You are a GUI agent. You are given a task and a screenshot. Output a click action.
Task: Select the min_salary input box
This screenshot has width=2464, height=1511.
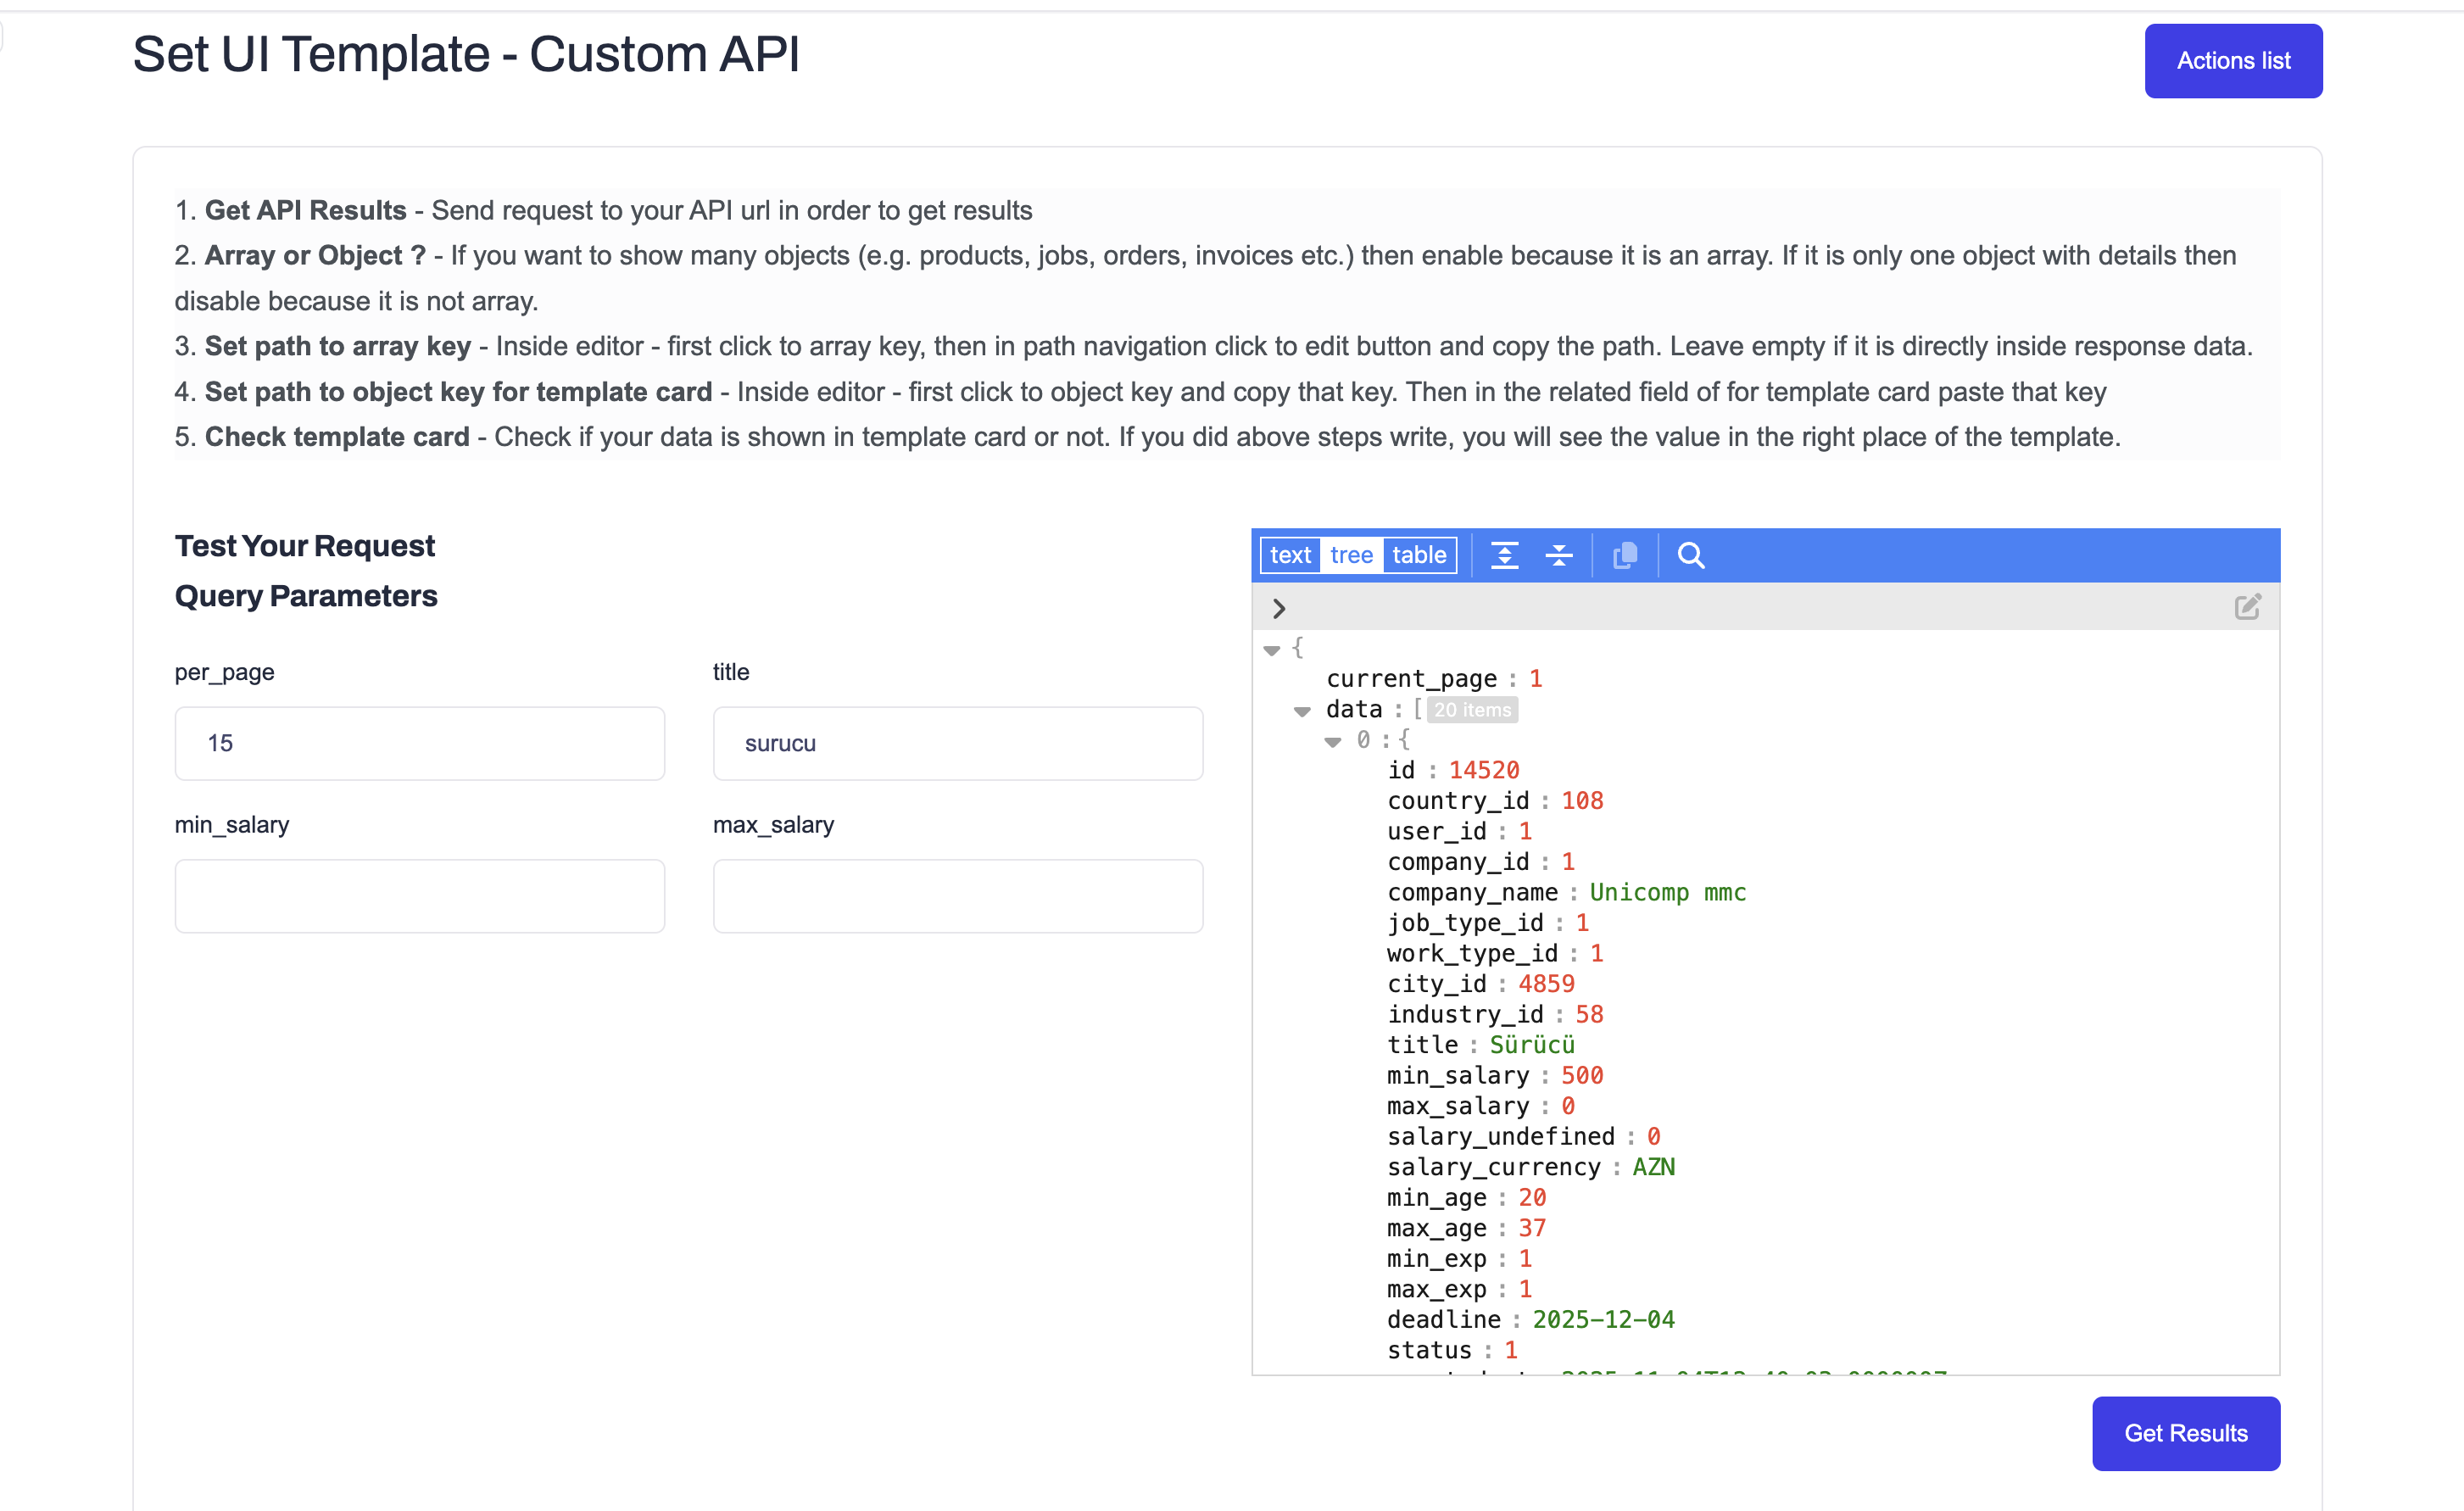click(419, 896)
